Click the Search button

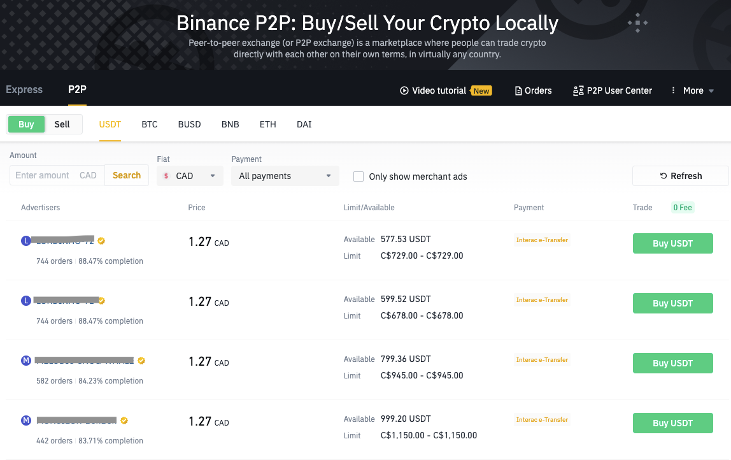(x=126, y=175)
